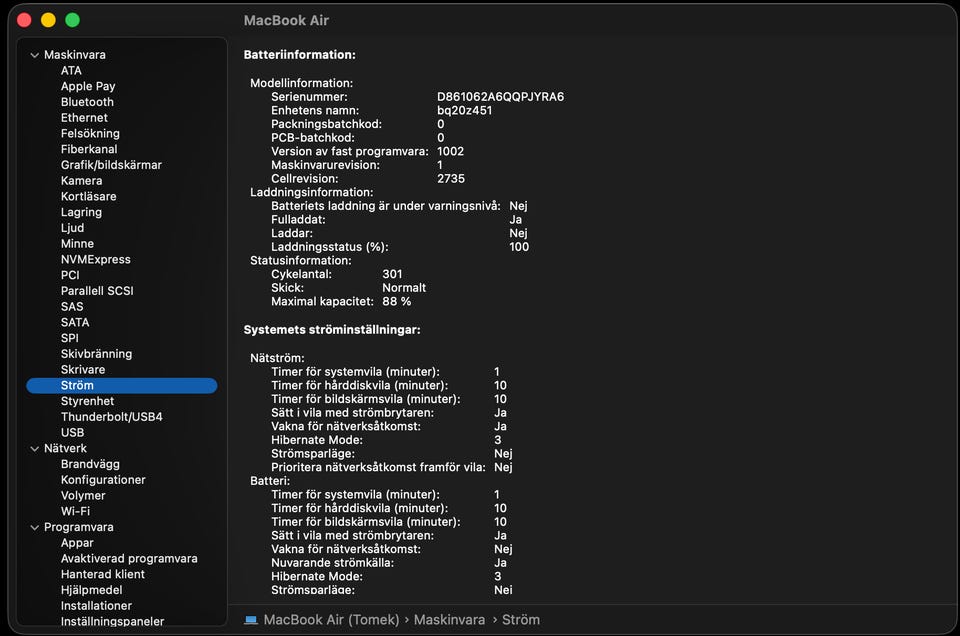Select Avaktiverad programvara in sidebar
This screenshot has width=960, height=636.
pyautogui.click(x=129, y=559)
